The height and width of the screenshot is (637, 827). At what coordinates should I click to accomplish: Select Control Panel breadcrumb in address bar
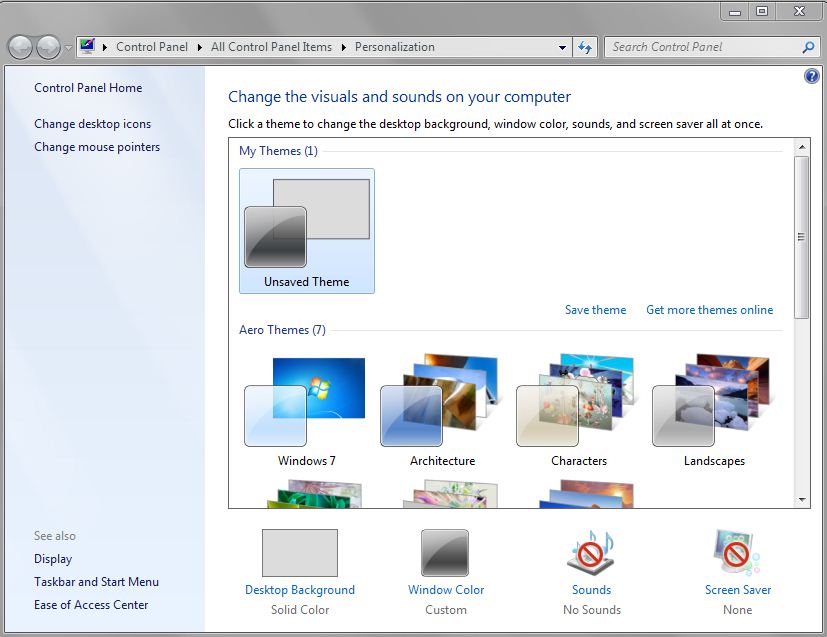tap(152, 47)
